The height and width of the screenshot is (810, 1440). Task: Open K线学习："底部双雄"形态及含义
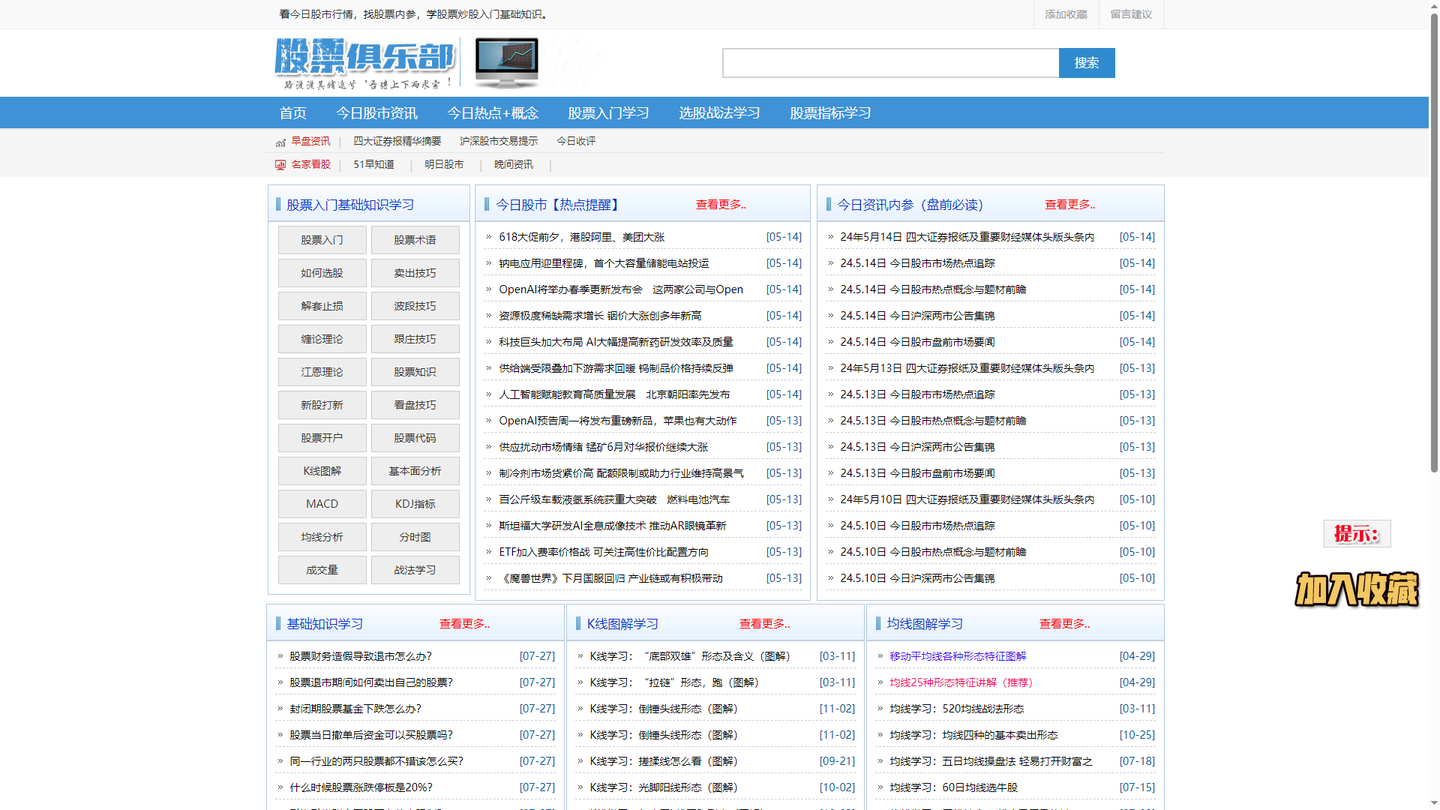pyautogui.click(x=690, y=656)
